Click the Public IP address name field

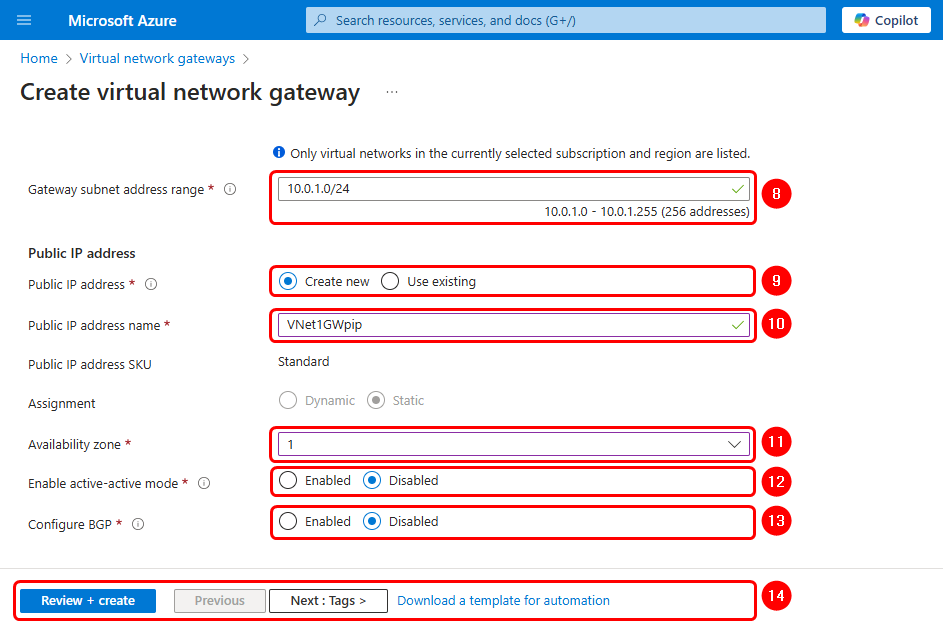[x=505, y=325]
